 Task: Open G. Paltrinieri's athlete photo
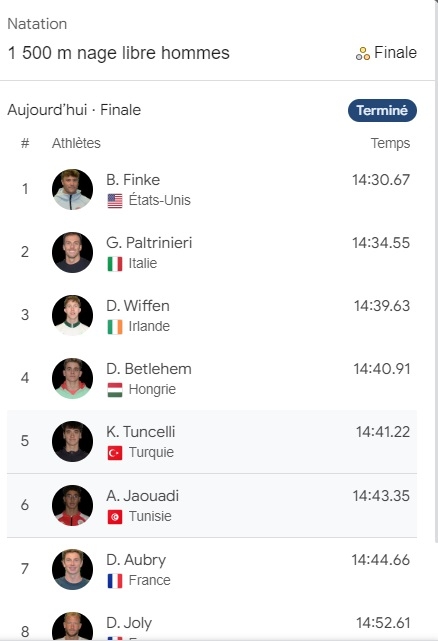pos(72,252)
